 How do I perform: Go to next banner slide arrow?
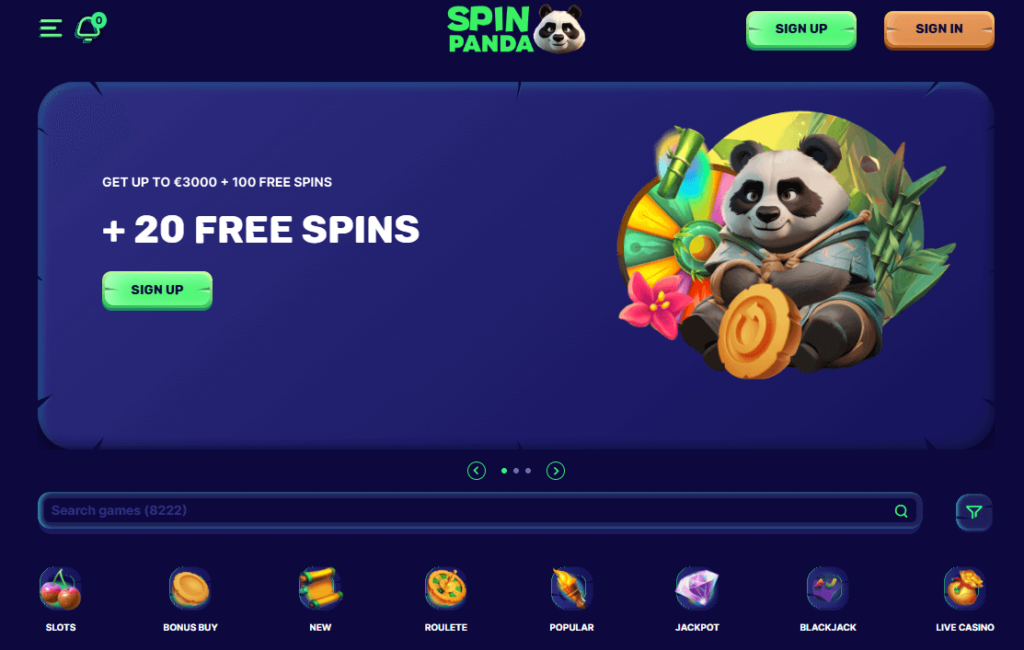coord(555,470)
